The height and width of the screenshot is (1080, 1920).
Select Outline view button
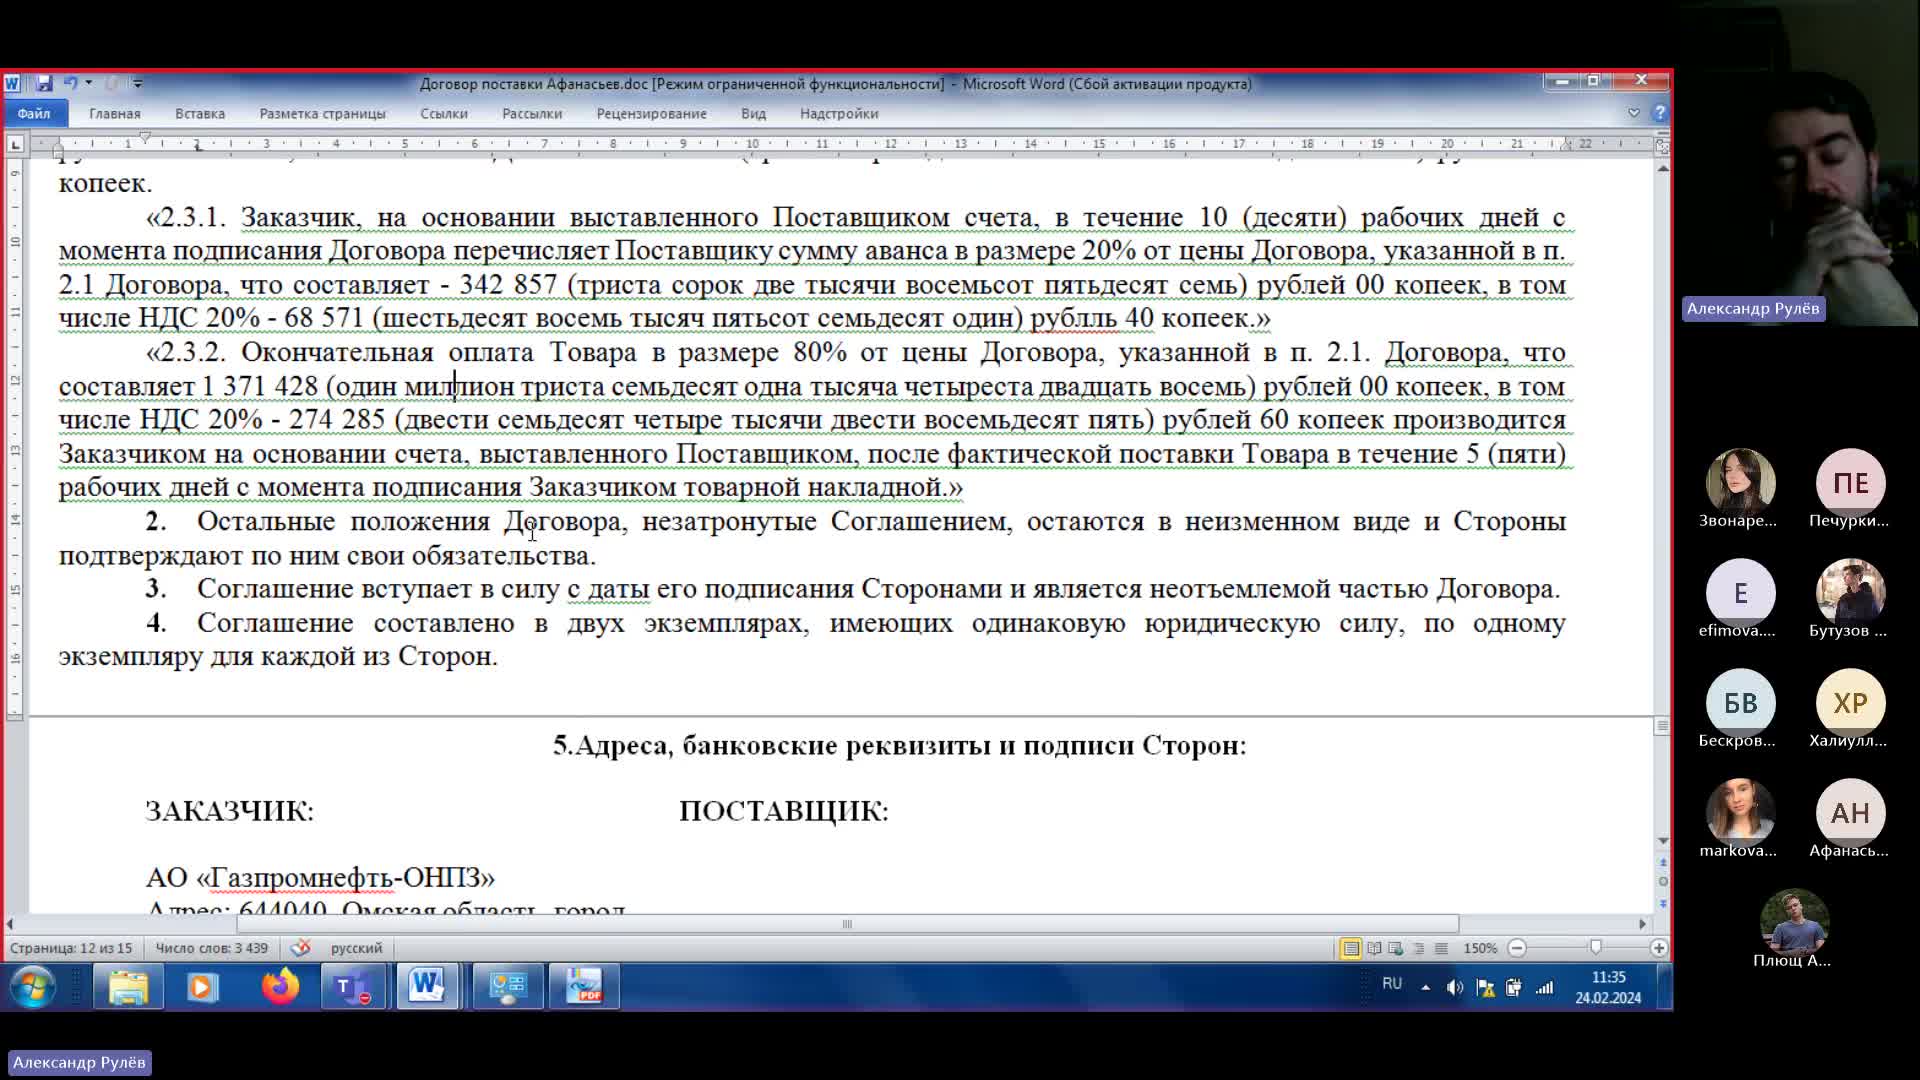click(x=1418, y=948)
